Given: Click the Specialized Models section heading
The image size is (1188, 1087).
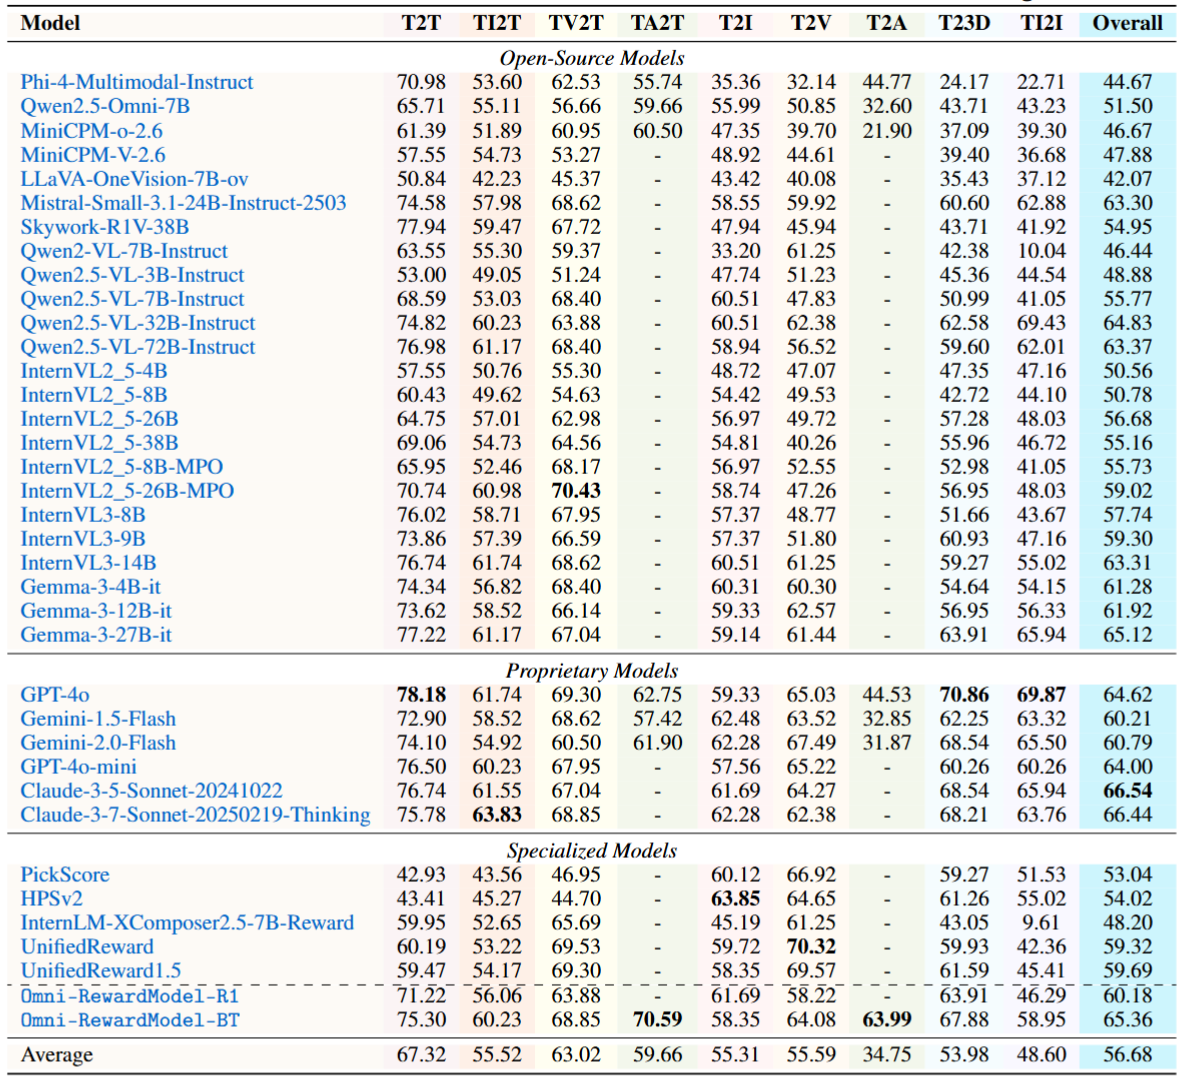Looking at the screenshot, I should pos(592,851).
